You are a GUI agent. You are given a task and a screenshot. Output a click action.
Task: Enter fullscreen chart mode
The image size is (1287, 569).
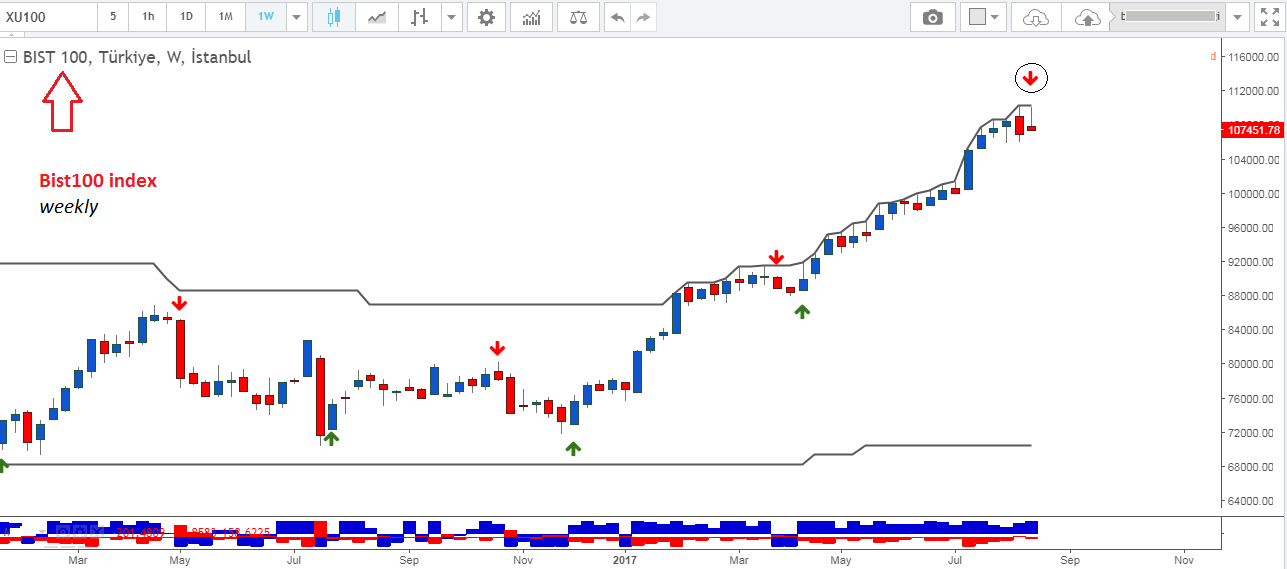pos(1268,17)
